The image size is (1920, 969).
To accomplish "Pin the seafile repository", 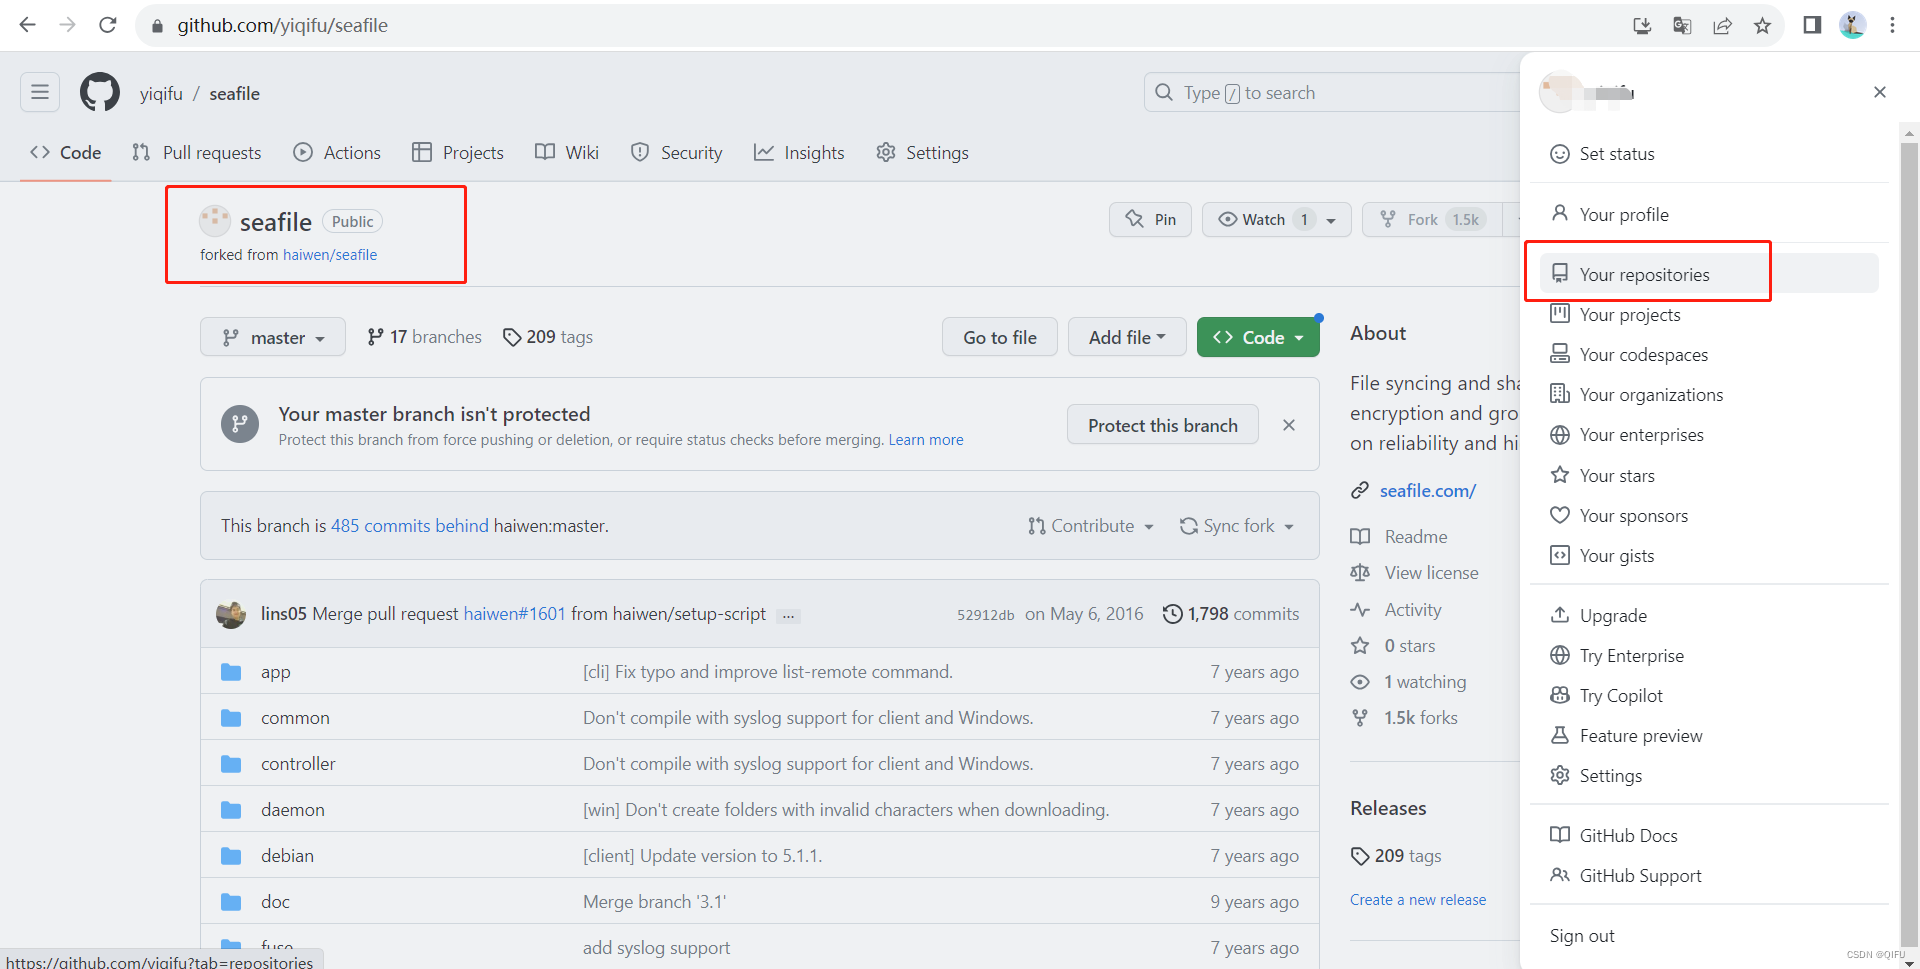I will click(1150, 219).
